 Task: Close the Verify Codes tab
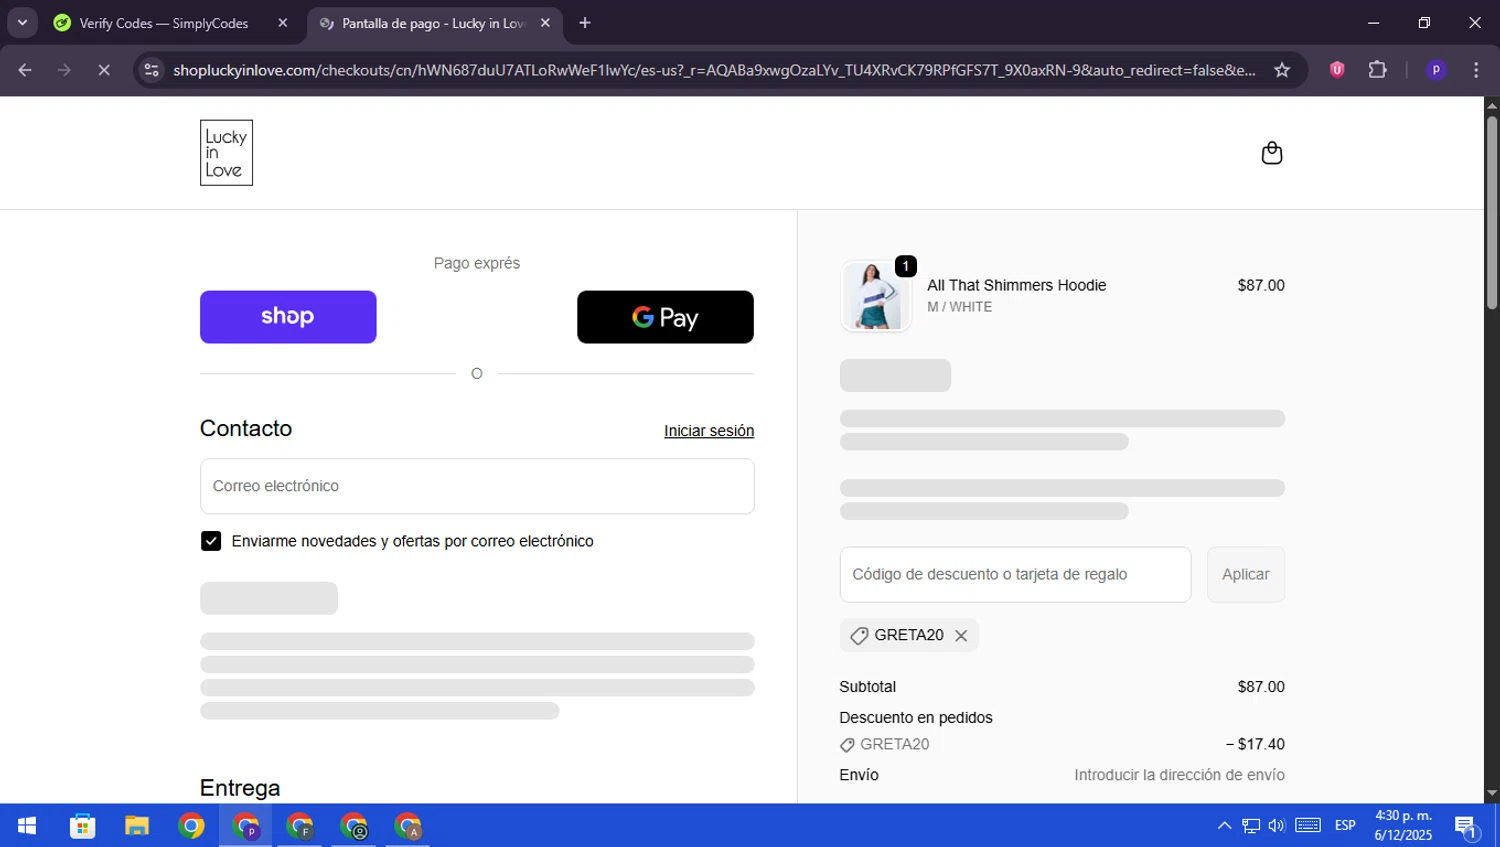283,23
